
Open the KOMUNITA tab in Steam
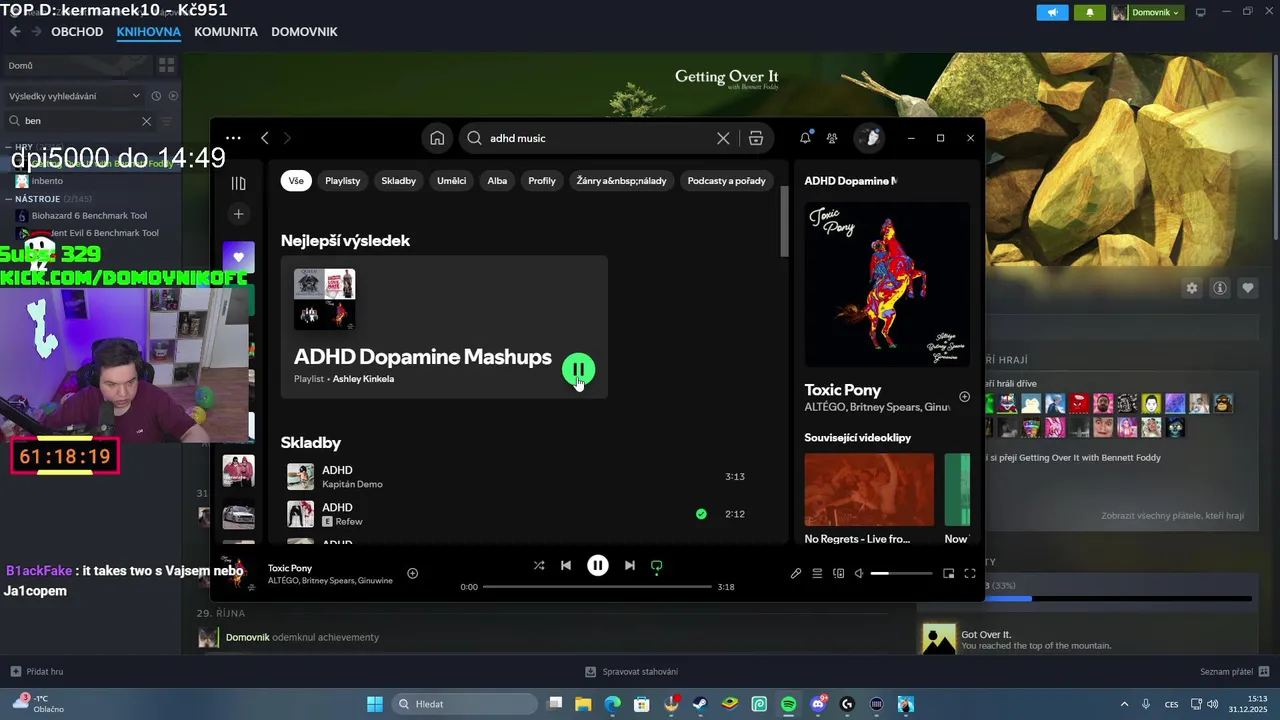226,32
